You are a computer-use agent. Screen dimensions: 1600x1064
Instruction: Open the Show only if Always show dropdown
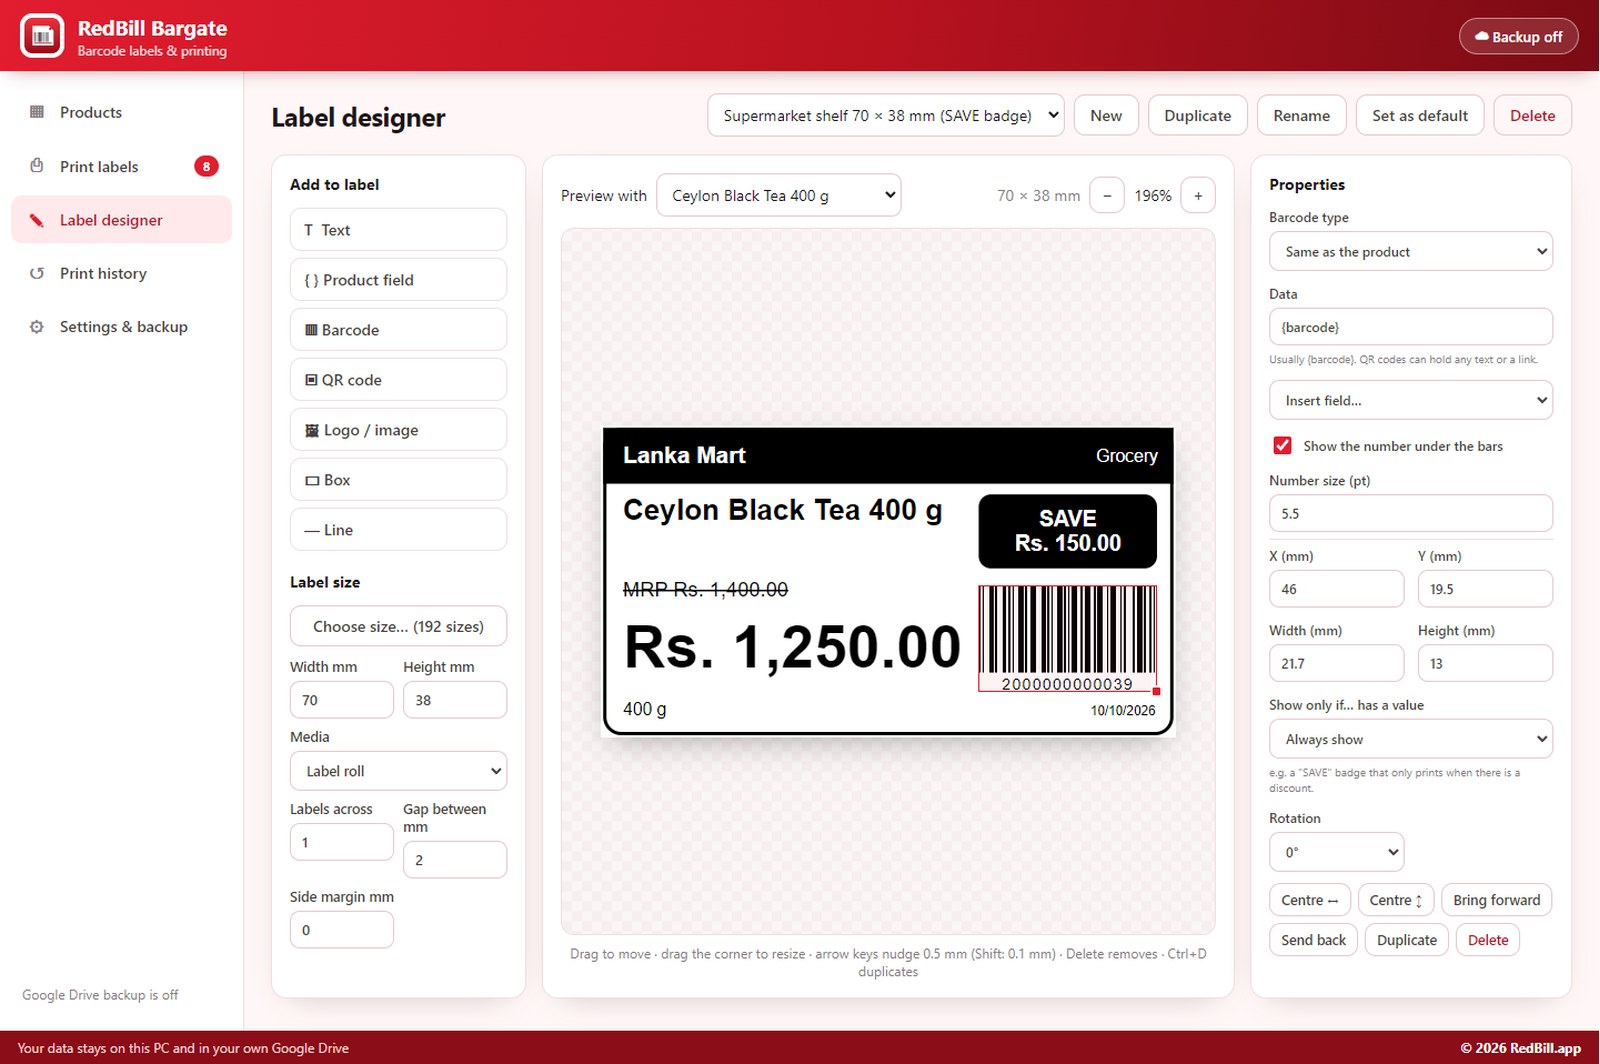(1411, 739)
